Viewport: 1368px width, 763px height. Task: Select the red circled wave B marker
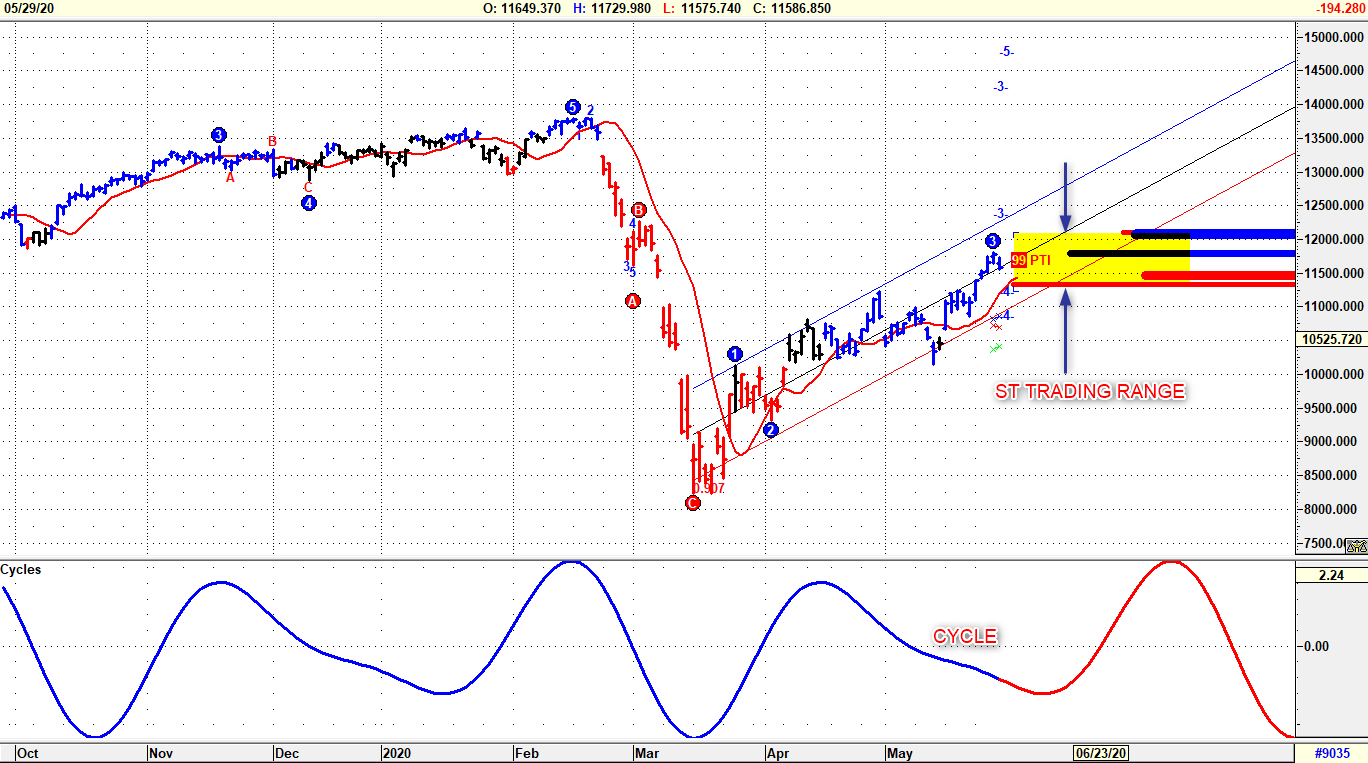pos(639,210)
